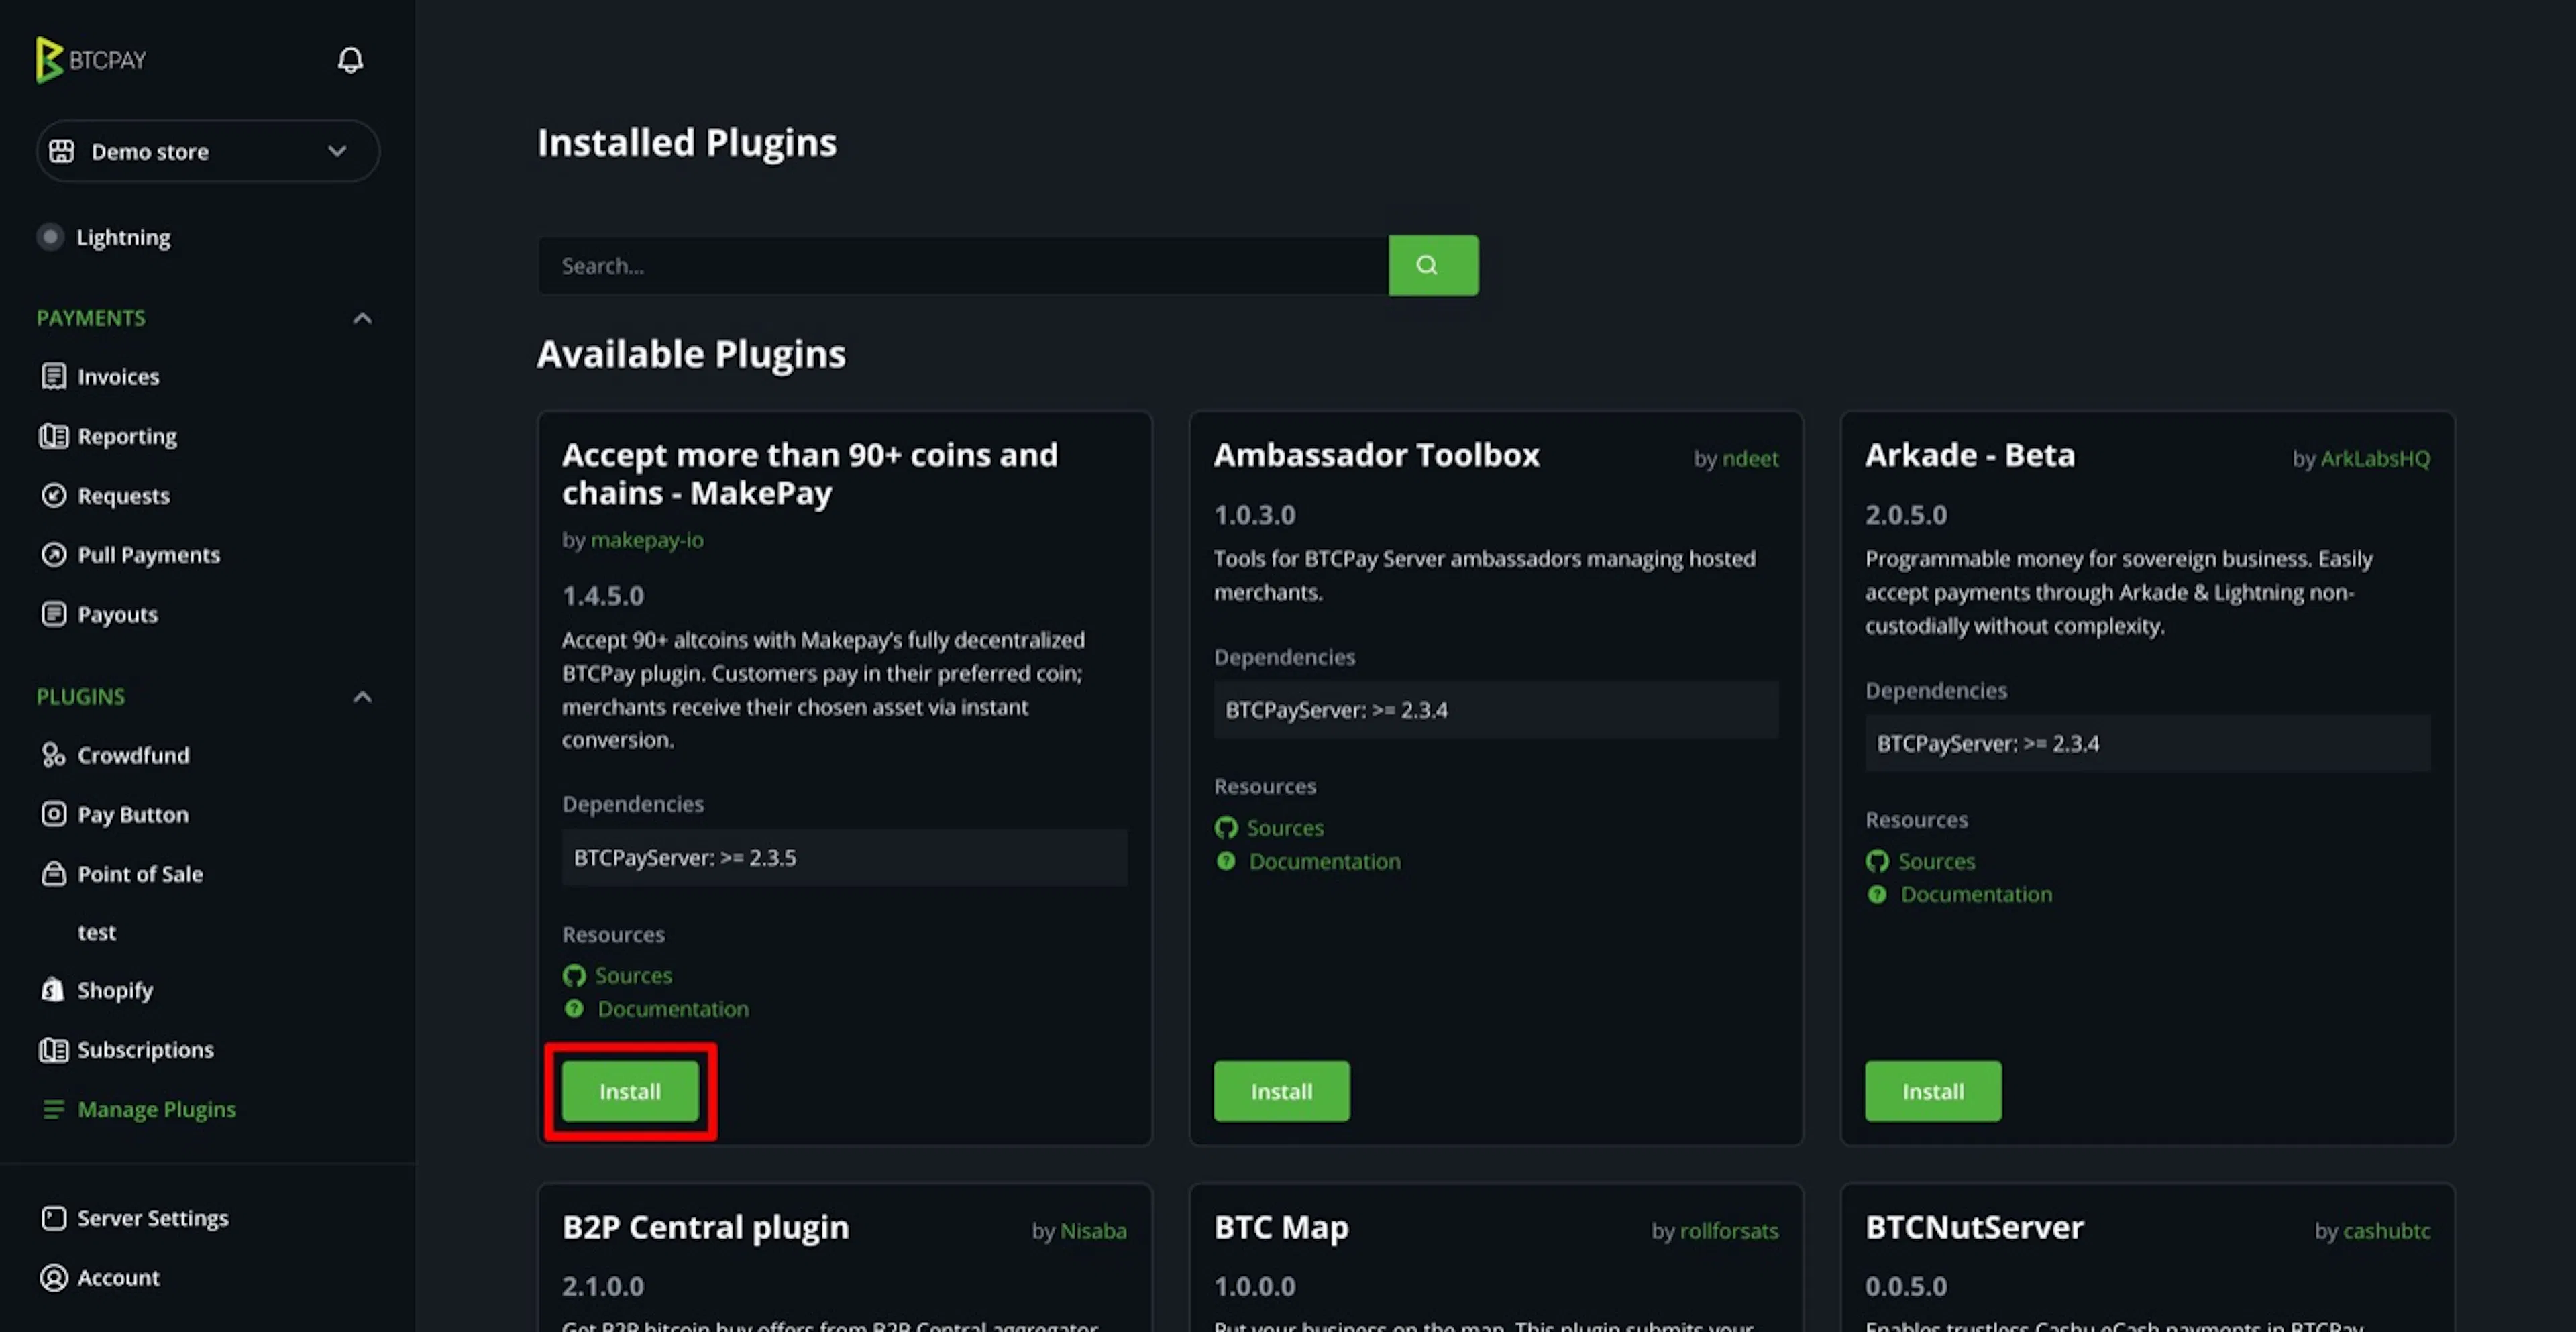
Task: Click the BTC Map plugin title
Action: (x=1281, y=1227)
